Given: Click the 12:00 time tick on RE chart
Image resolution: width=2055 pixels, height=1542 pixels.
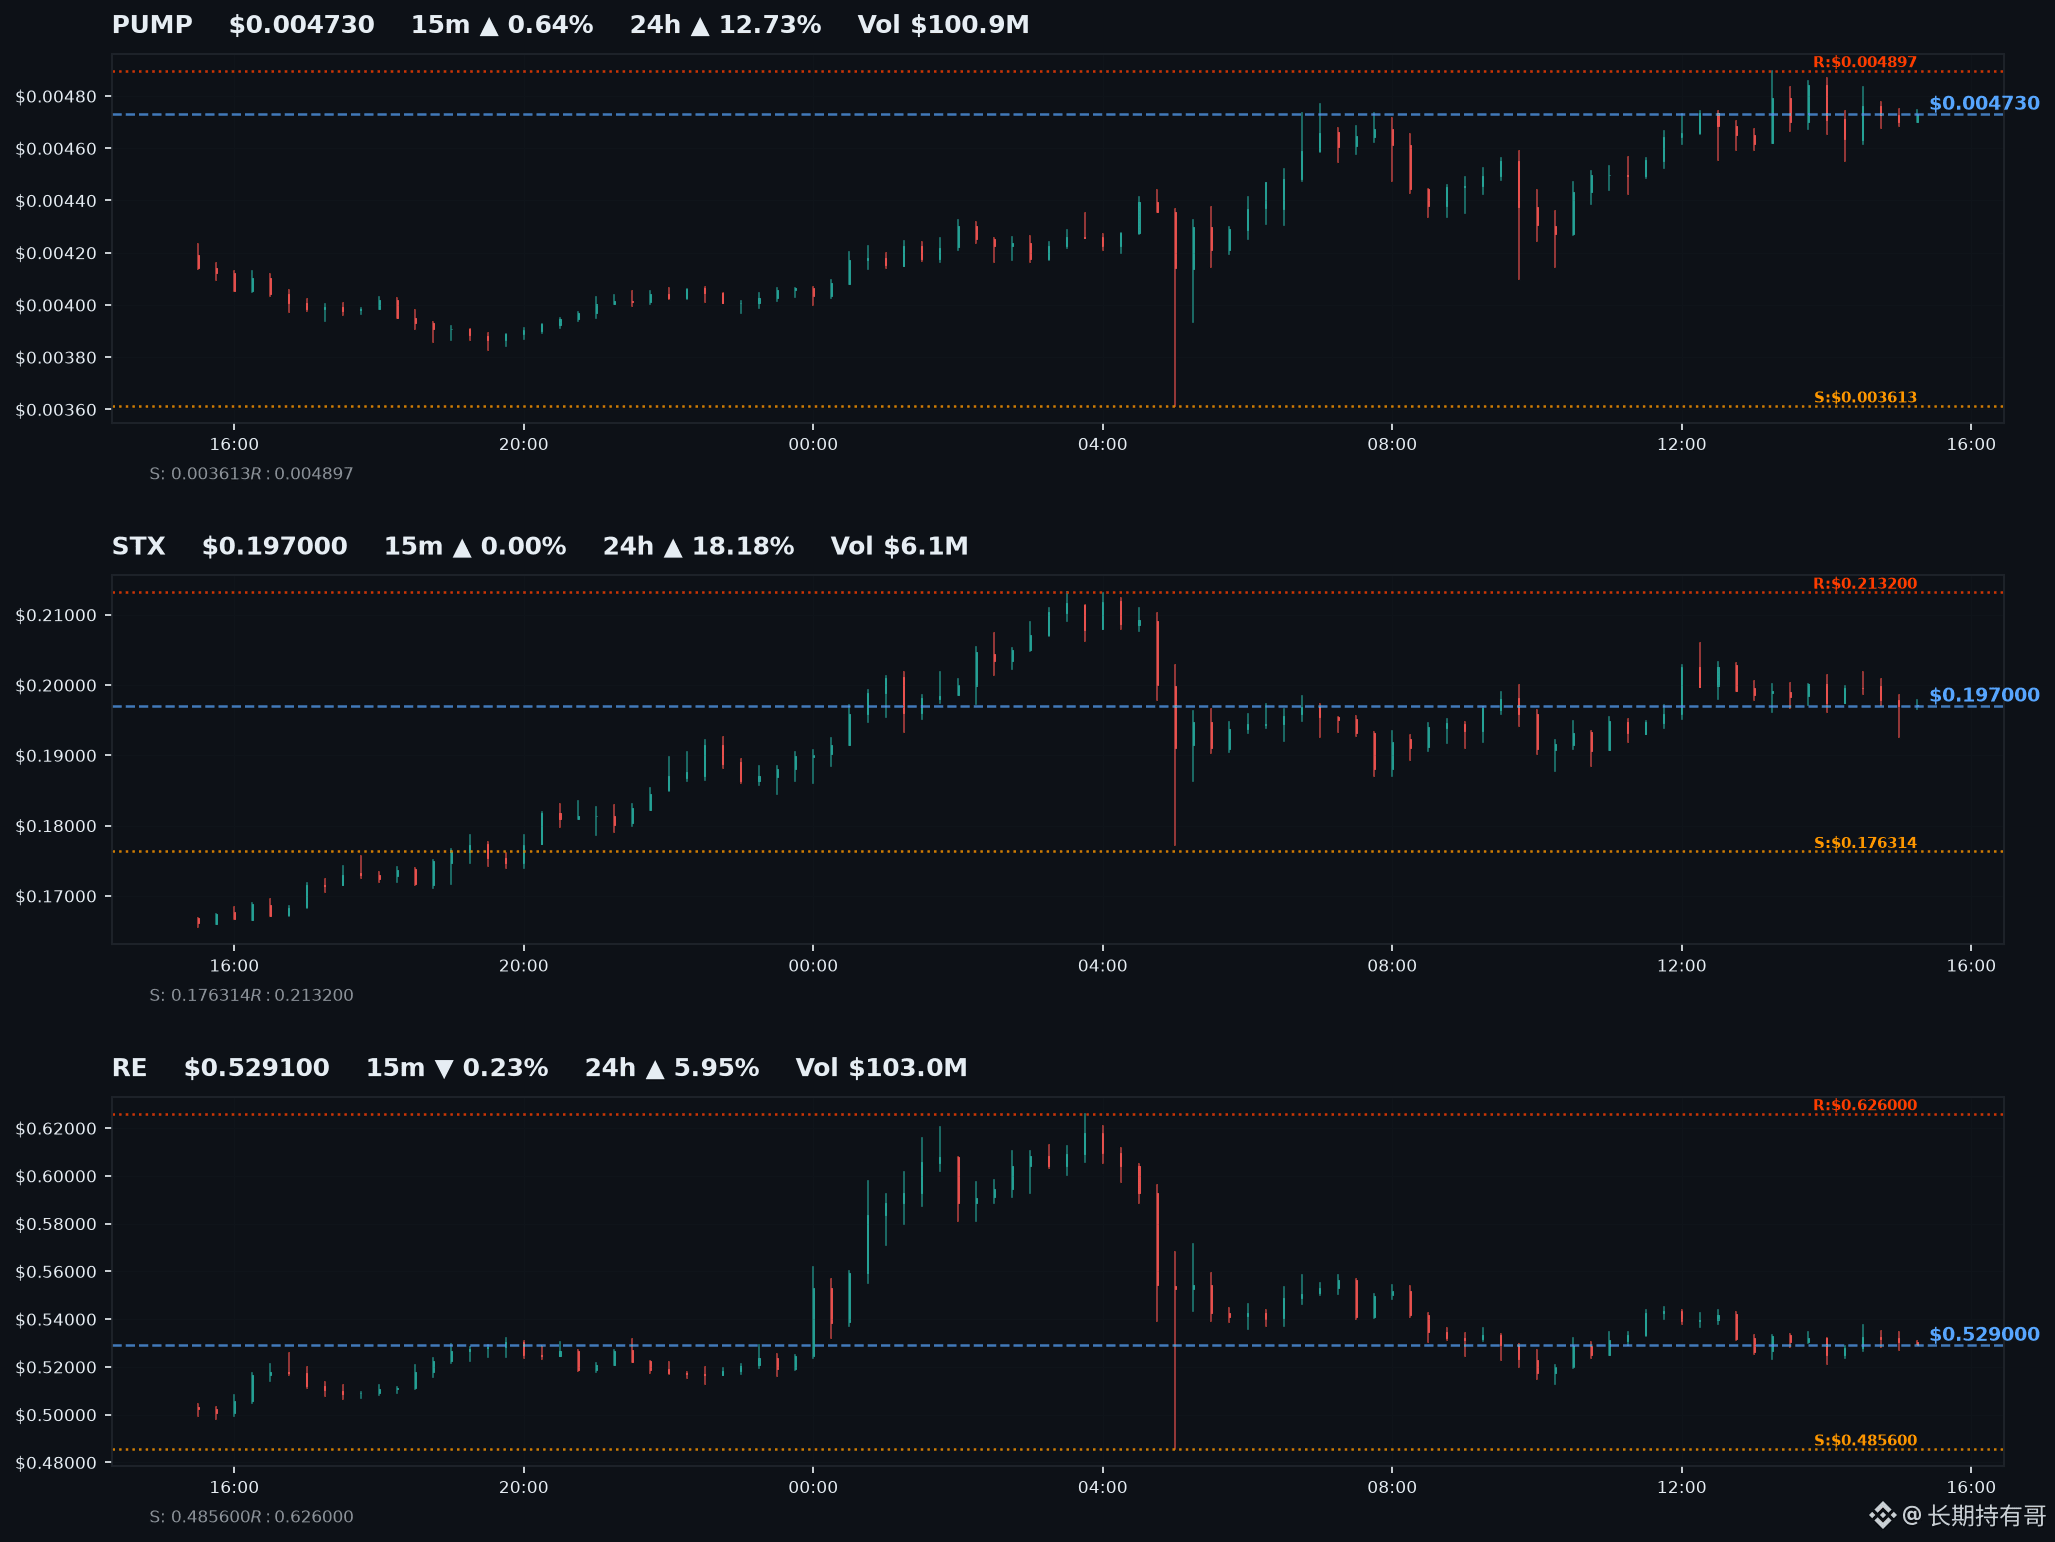Looking at the screenshot, I should pyautogui.click(x=1681, y=1487).
